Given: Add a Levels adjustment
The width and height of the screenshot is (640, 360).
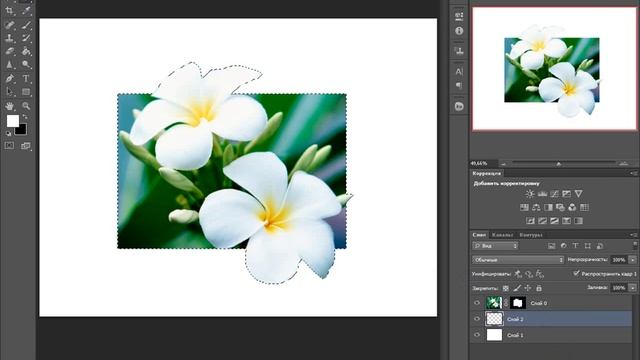Looking at the screenshot, I should [x=542, y=194].
